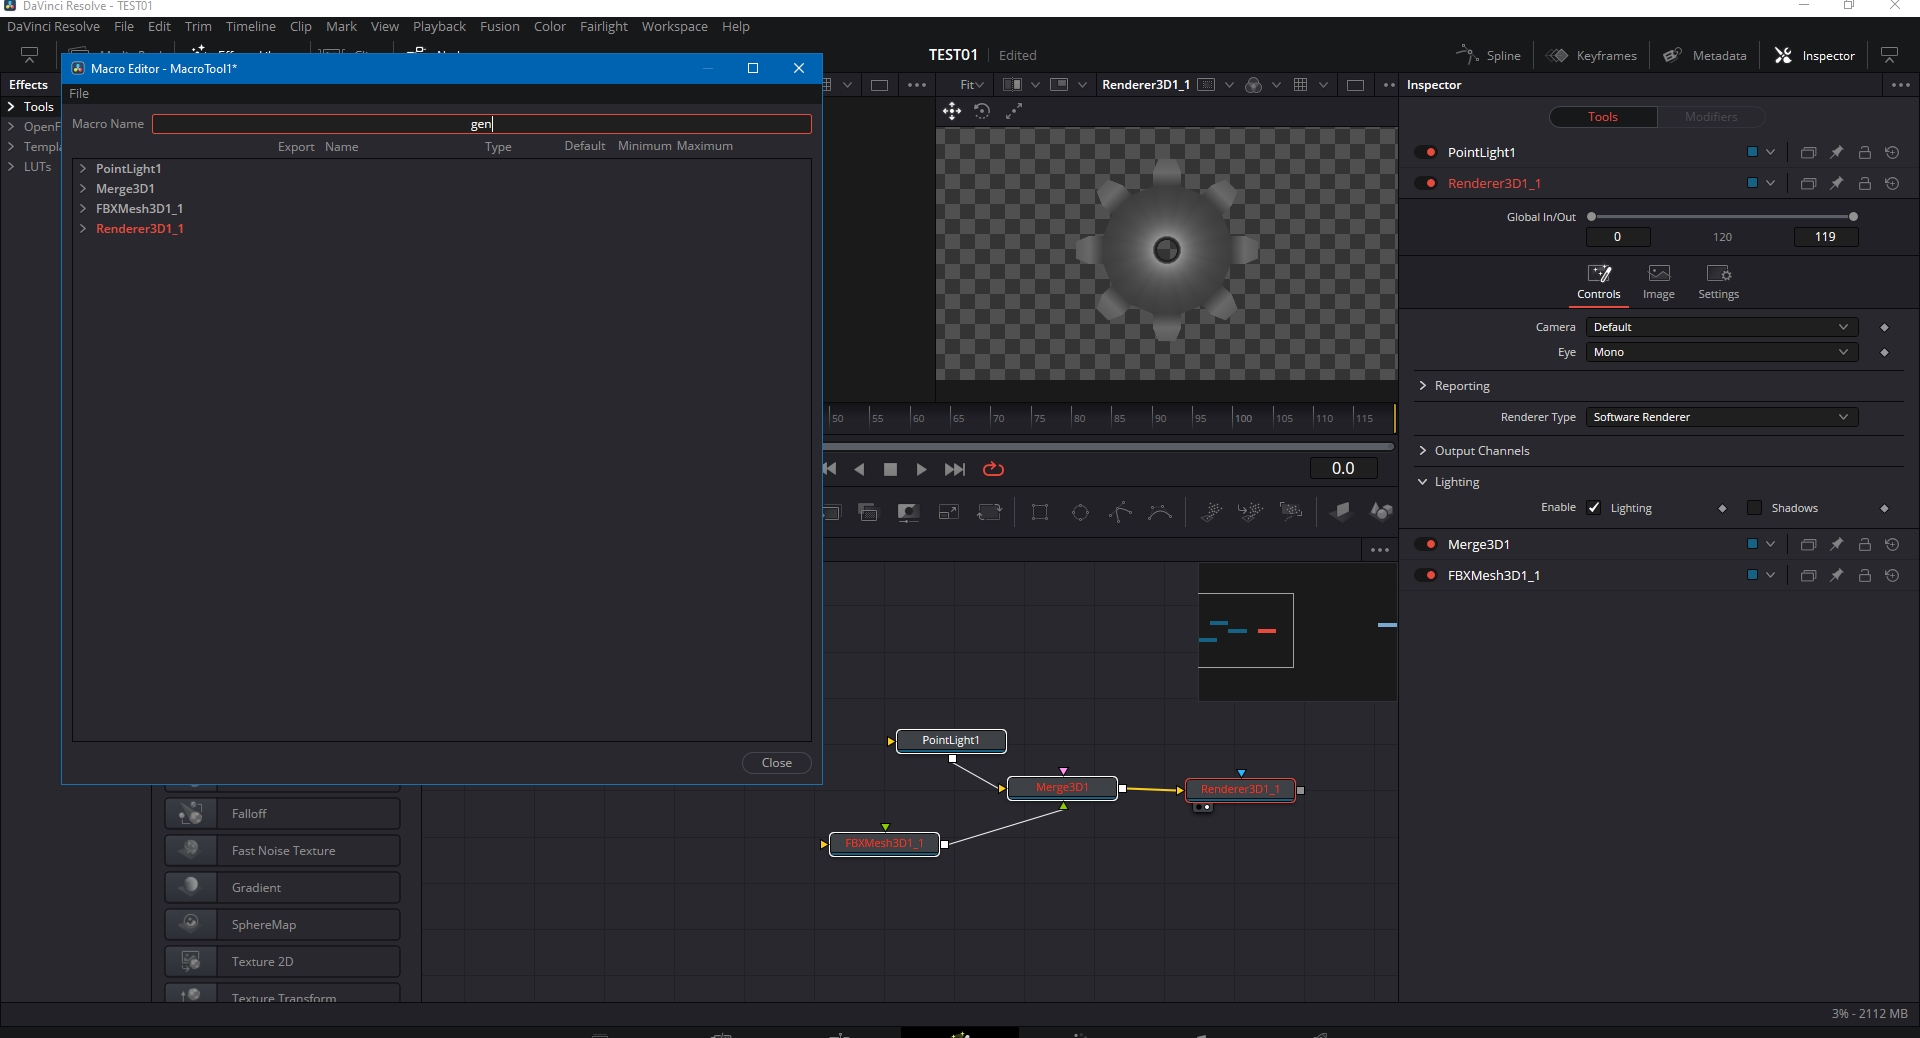Select the scale tool above the viewer
This screenshot has width=1920, height=1038.
tap(1013, 112)
